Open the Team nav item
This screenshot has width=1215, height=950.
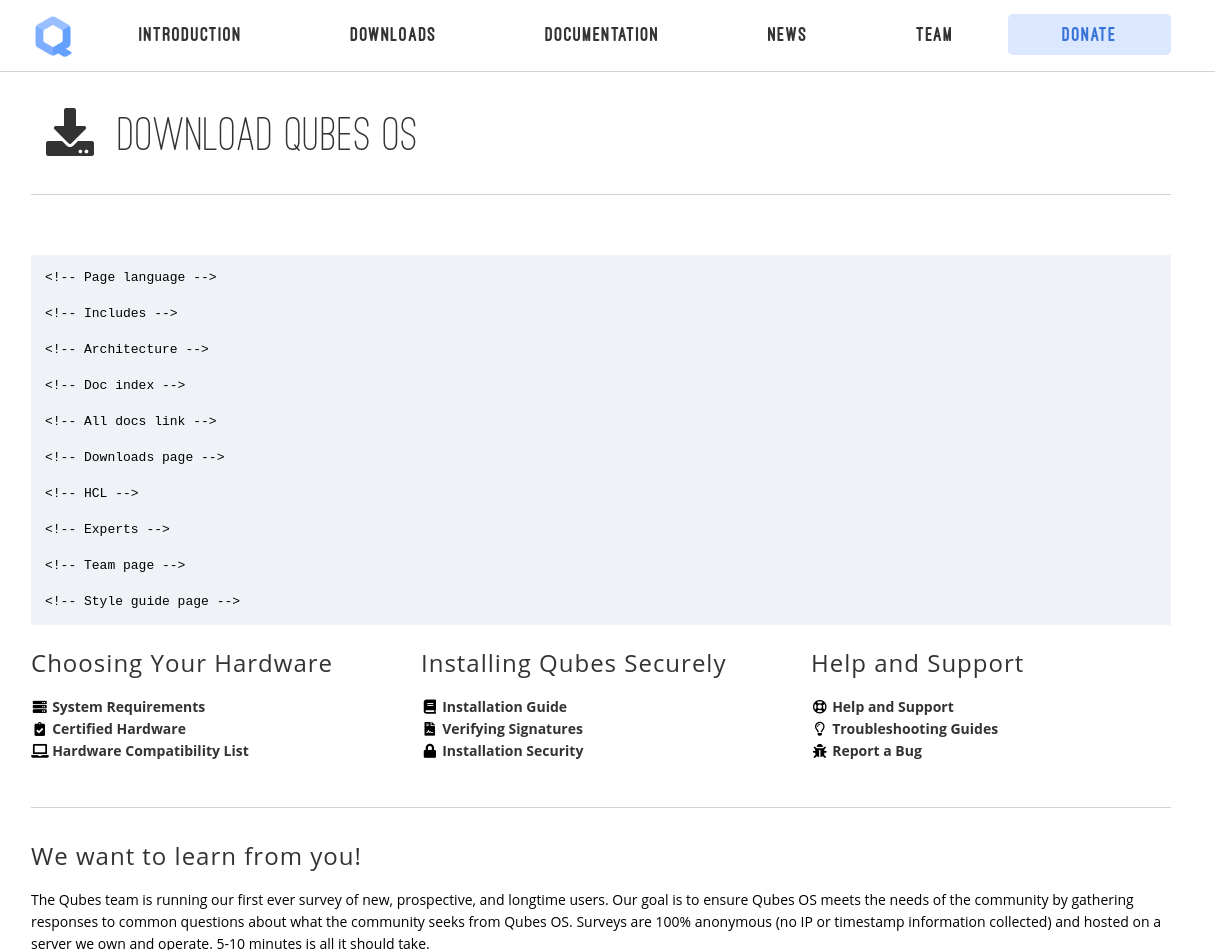[x=934, y=35]
